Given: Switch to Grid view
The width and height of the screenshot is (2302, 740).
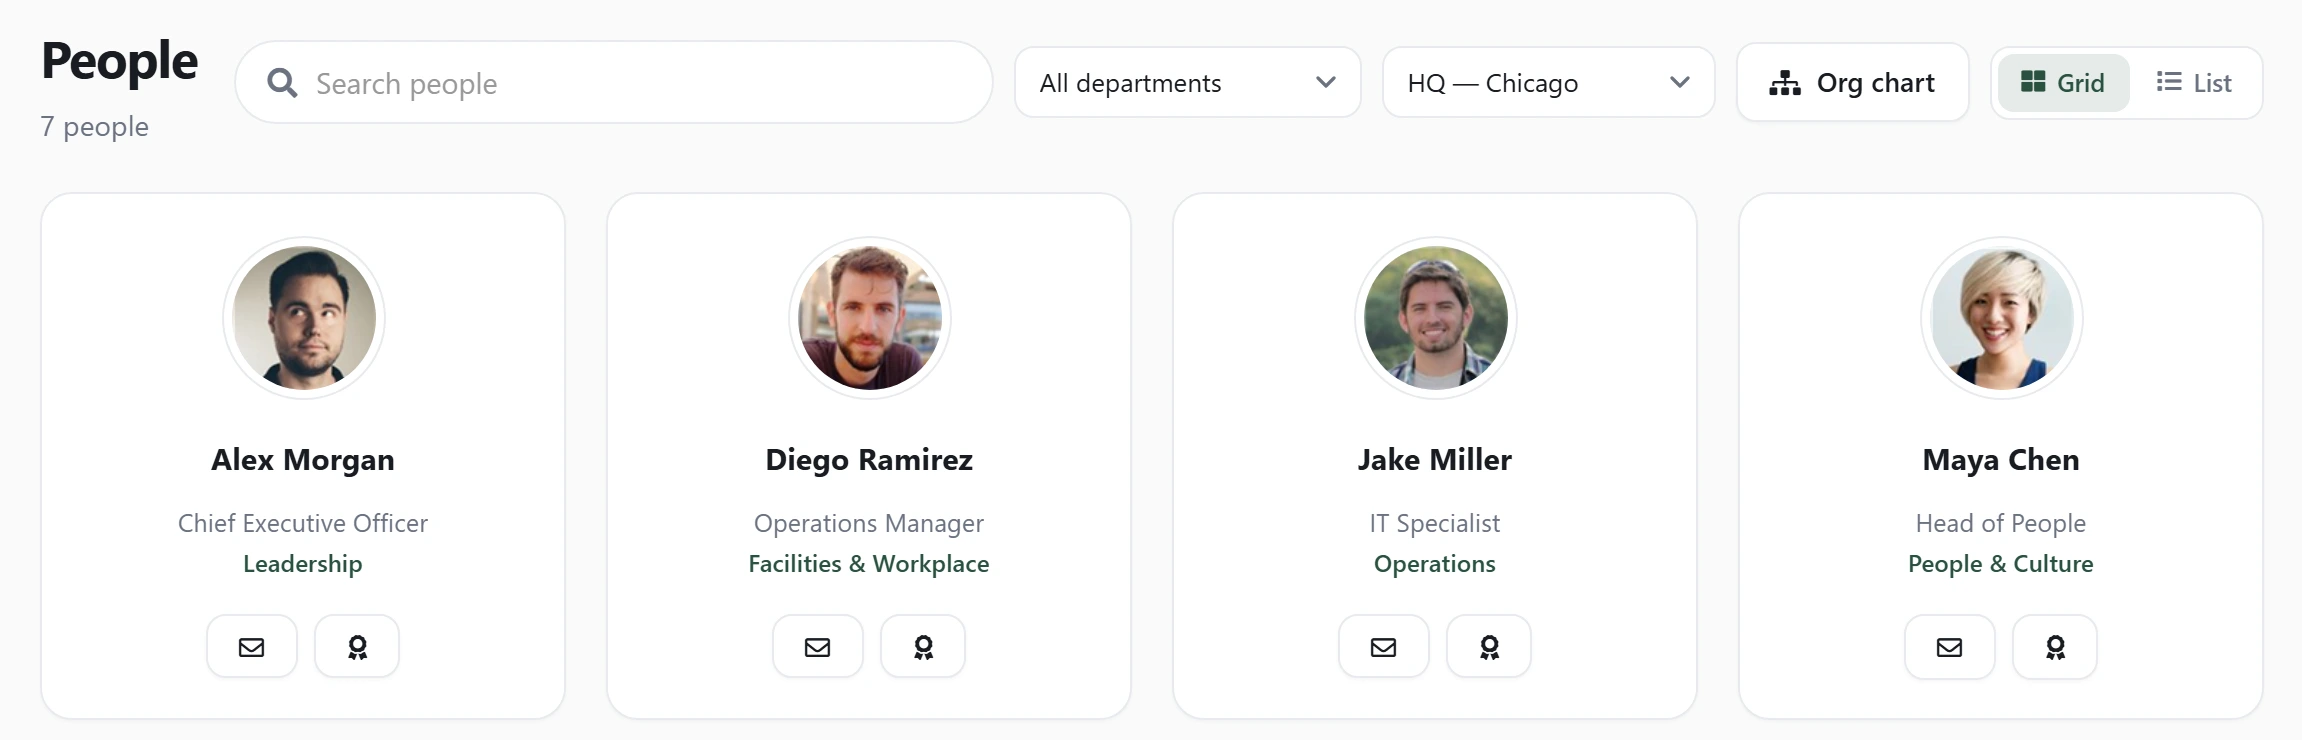Looking at the screenshot, I should [2063, 83].
